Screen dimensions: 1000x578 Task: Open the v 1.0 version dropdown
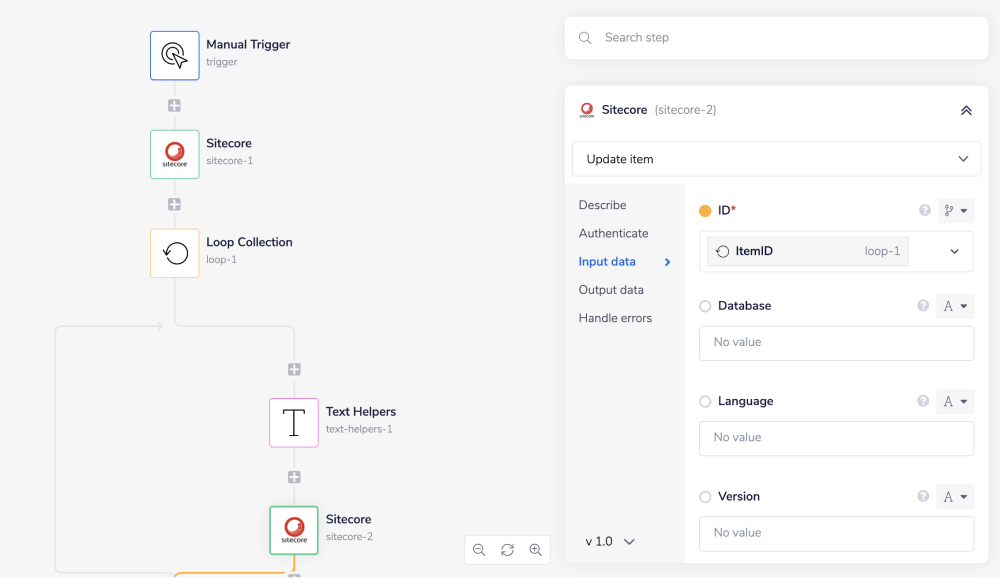(x=610, y=541)
